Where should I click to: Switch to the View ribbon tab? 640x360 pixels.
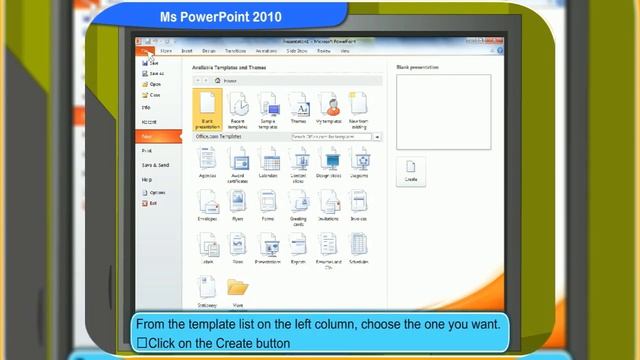[345, 51]
